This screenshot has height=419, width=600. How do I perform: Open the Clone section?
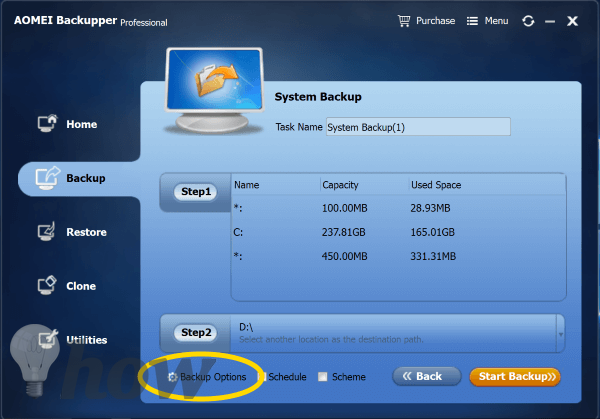pos(81,286)
